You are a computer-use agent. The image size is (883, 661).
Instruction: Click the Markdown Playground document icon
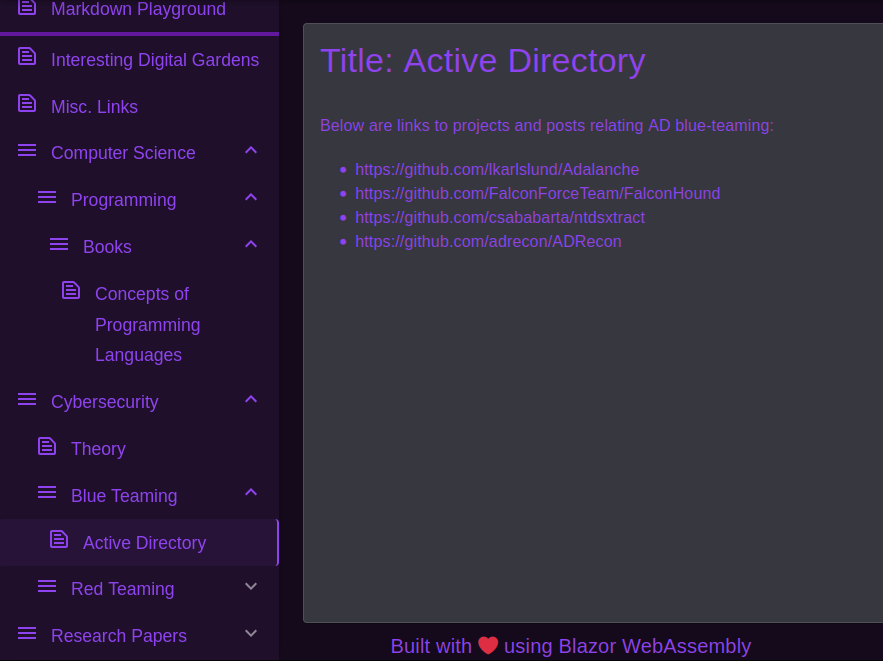[x=27, y=7]
